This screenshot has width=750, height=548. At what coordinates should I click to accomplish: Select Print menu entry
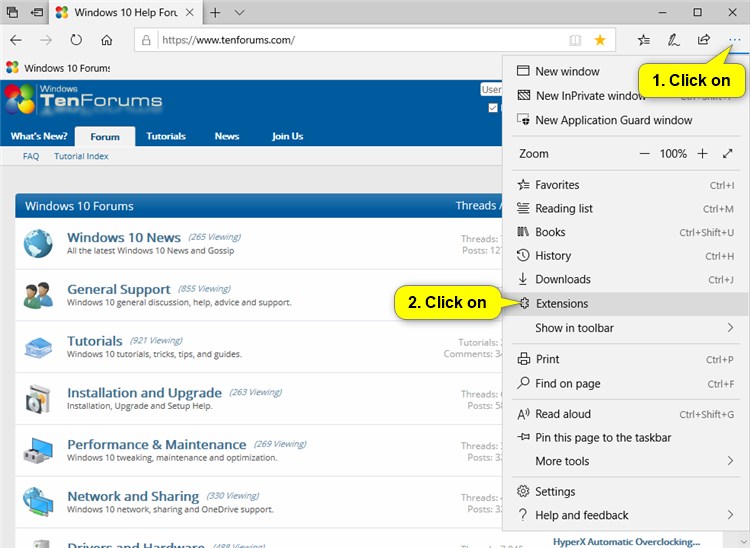point(625,359)
